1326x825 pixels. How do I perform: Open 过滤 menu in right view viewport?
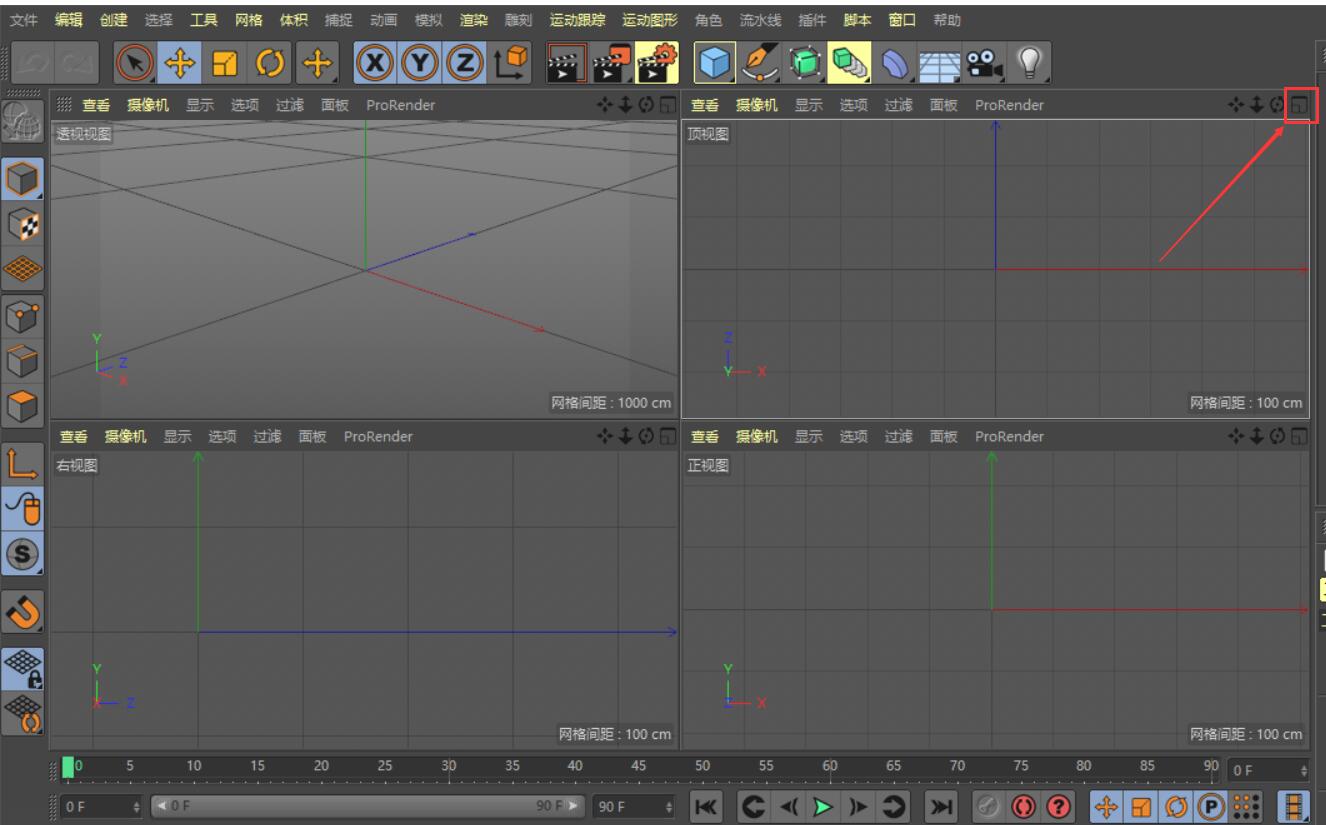267,436
